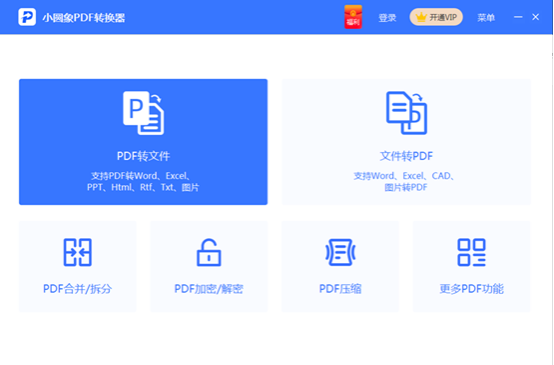The width and height of the screenshot is (554, 365).
Task: Click the crown icon on VIP button
Action: pyautogui.click(x=421, y=17)
